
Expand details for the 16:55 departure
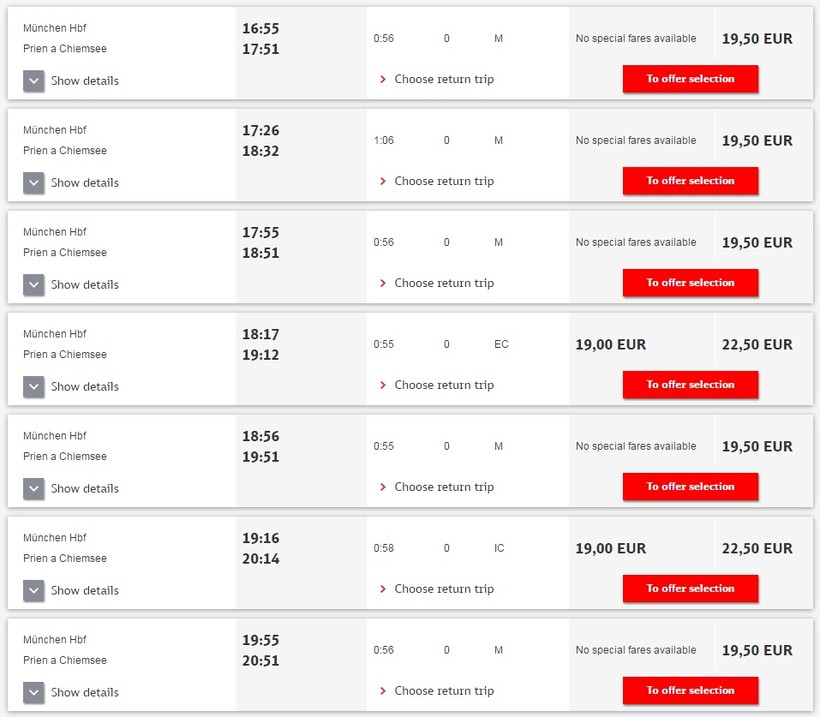(34, 81)
